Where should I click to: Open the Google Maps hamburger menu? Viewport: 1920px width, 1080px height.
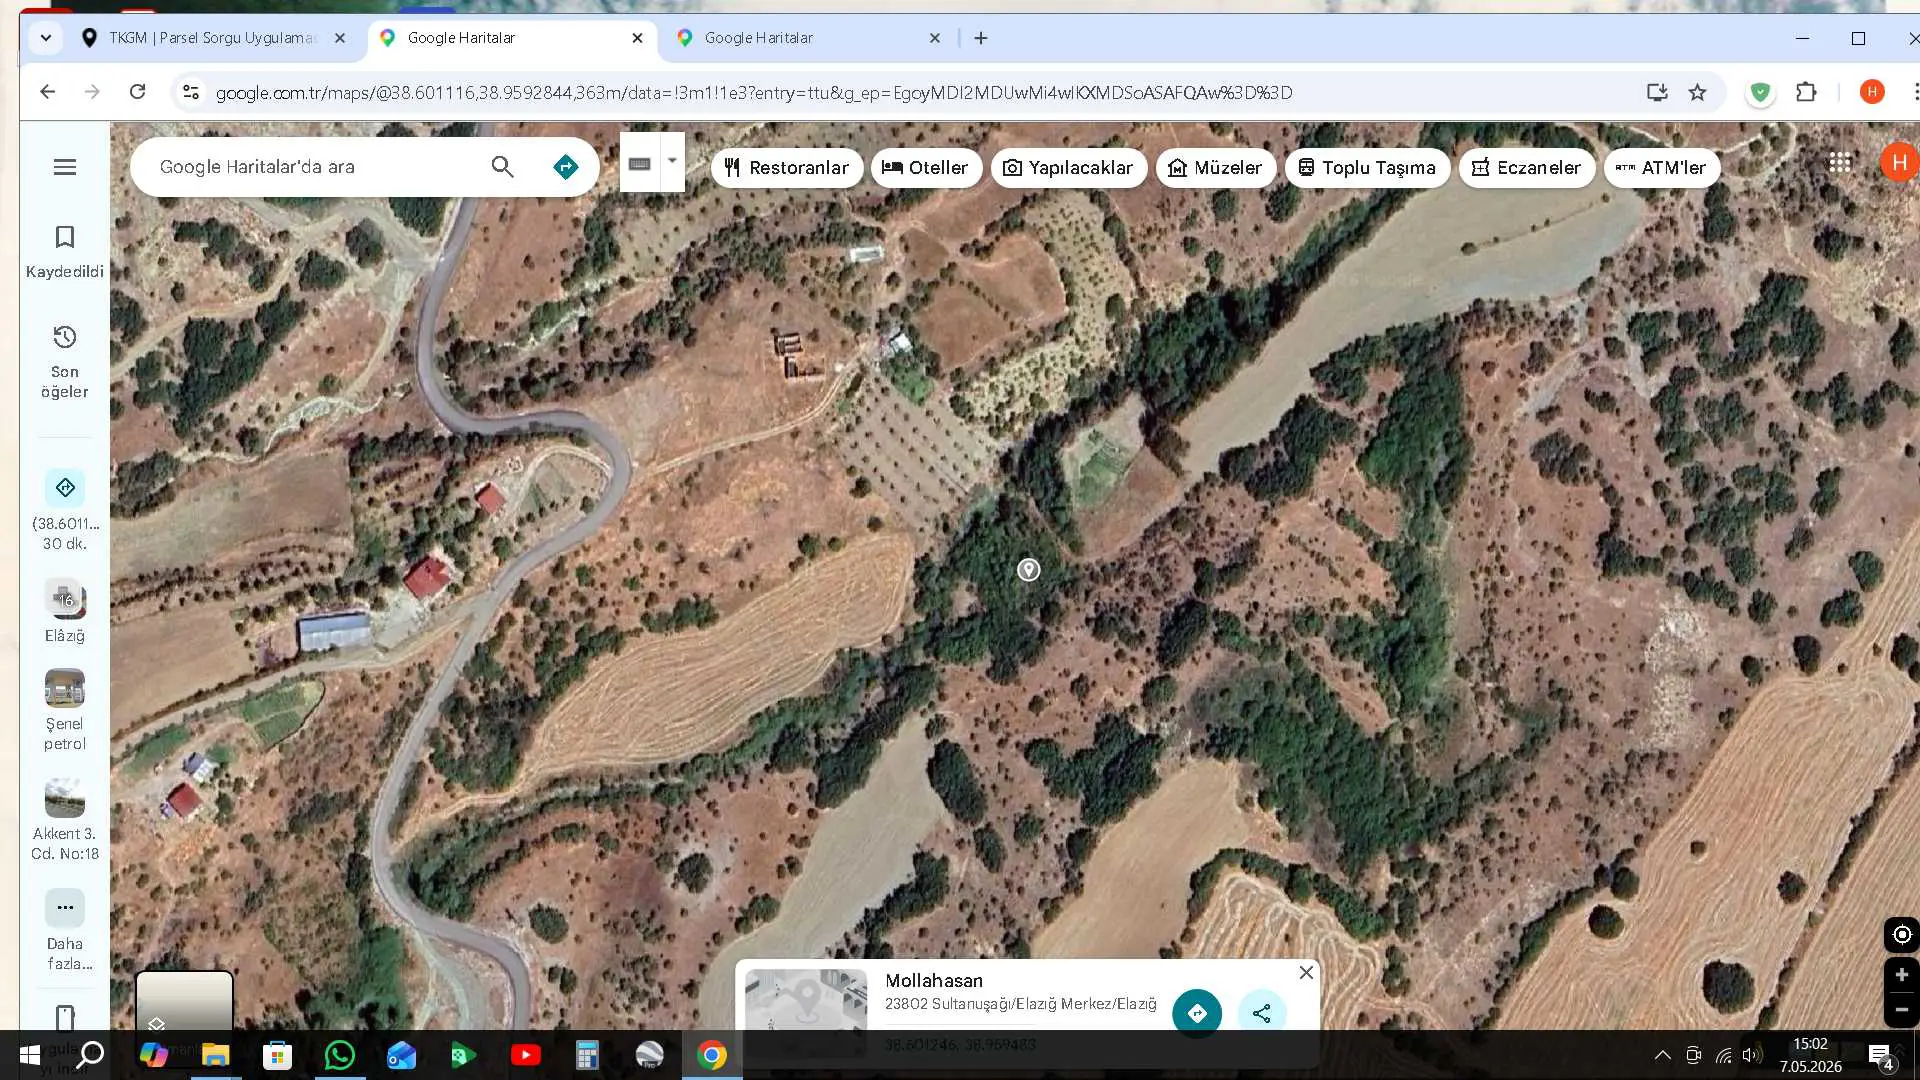click(x=65, y=167)
